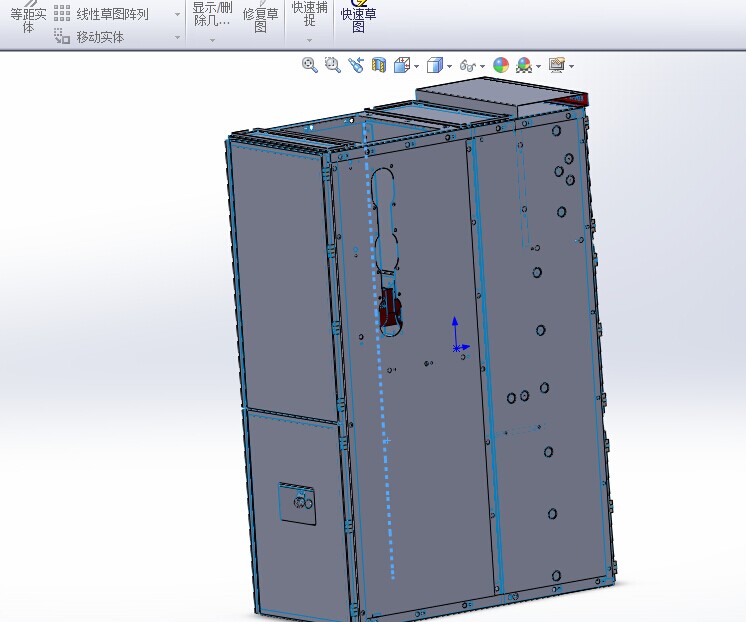Open Edit Appearance color ball icon
746x622 pixels.
pyautogui.click(x=501, y=65)
